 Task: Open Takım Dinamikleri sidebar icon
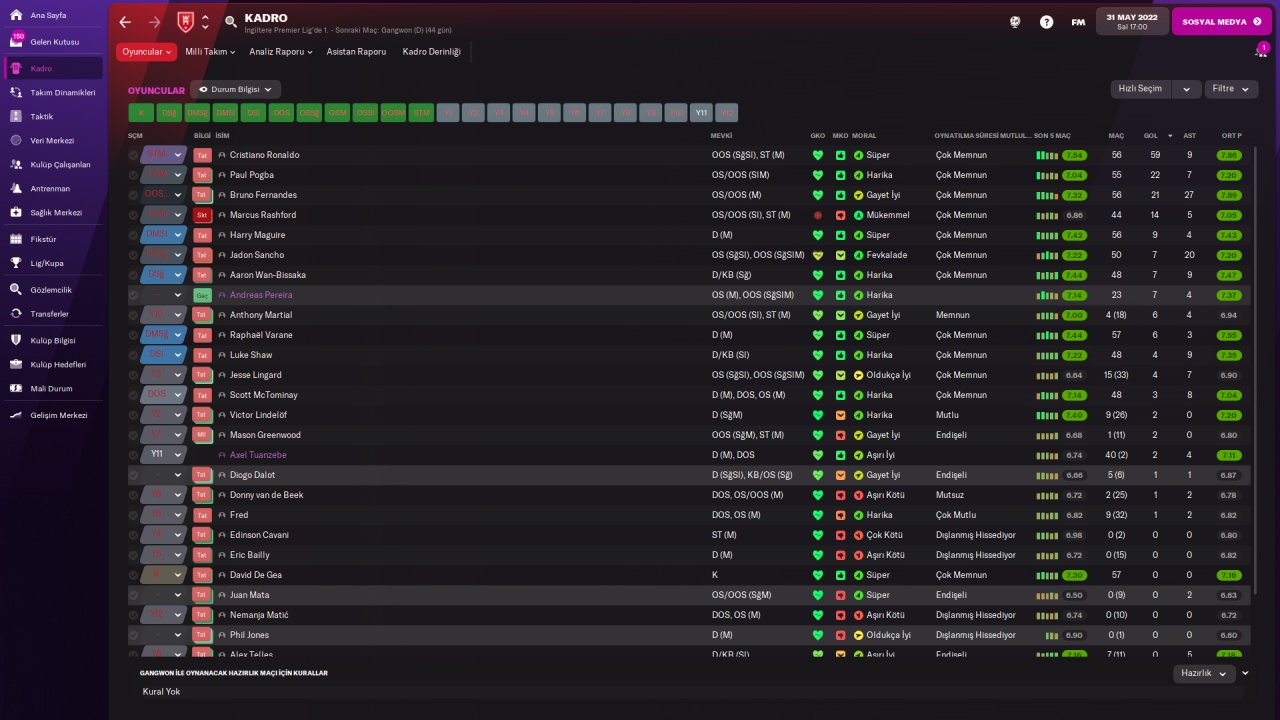pyautogui.click(x=16, y=92)
